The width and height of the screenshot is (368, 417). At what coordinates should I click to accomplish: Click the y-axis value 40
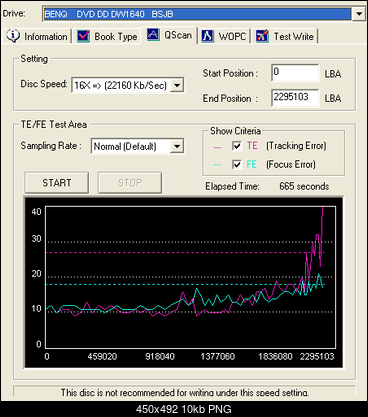(x=36, y=211)
